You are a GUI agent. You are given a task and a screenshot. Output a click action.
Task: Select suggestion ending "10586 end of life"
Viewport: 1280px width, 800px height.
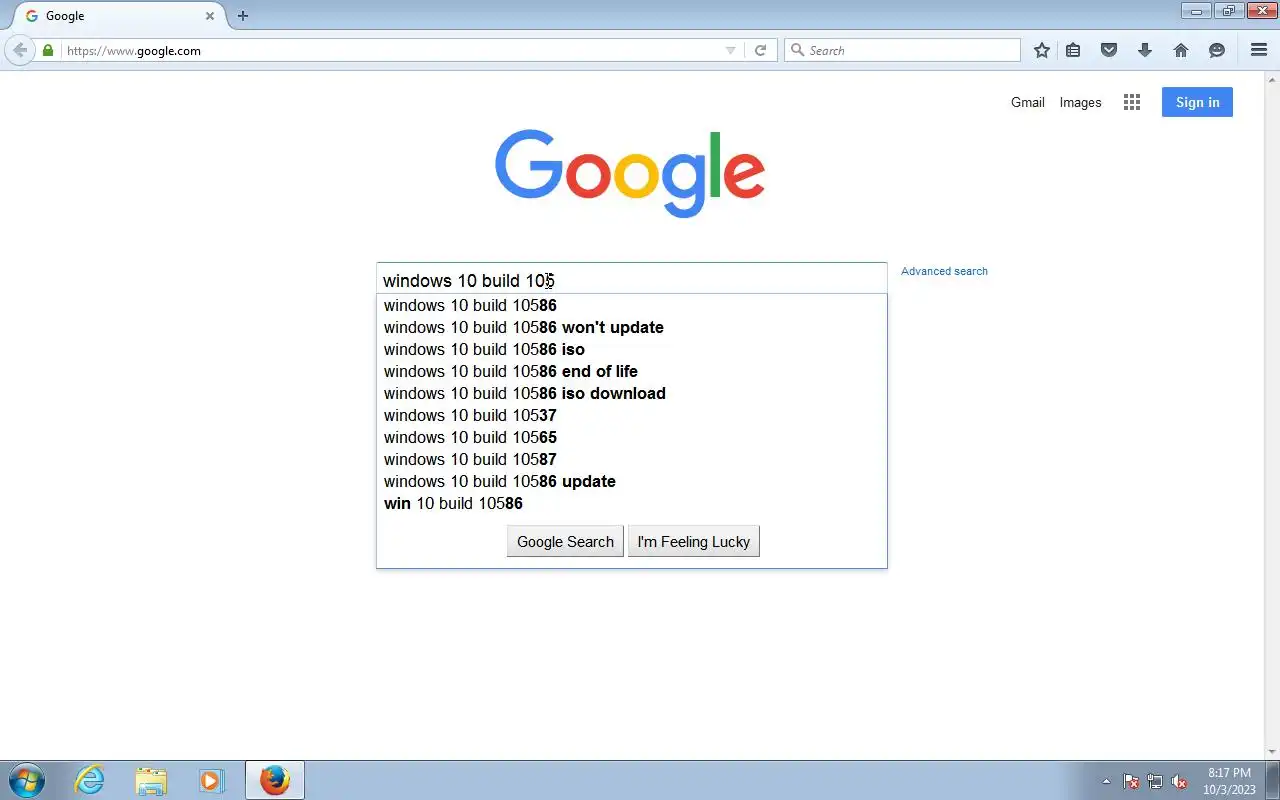[x=631, y=371]
